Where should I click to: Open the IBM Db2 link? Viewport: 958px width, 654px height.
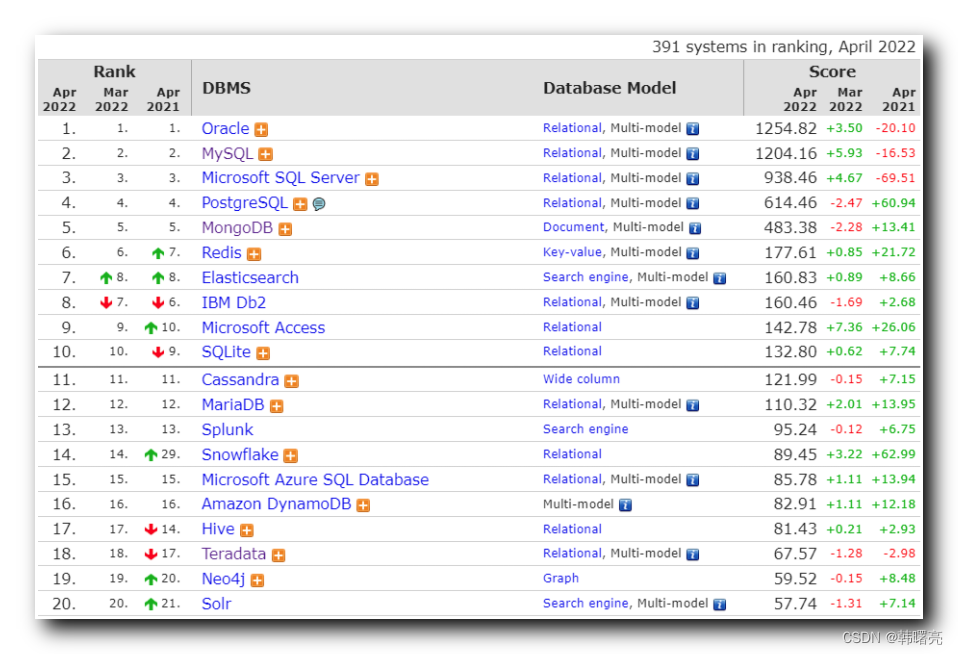click(x=234, y=303)
